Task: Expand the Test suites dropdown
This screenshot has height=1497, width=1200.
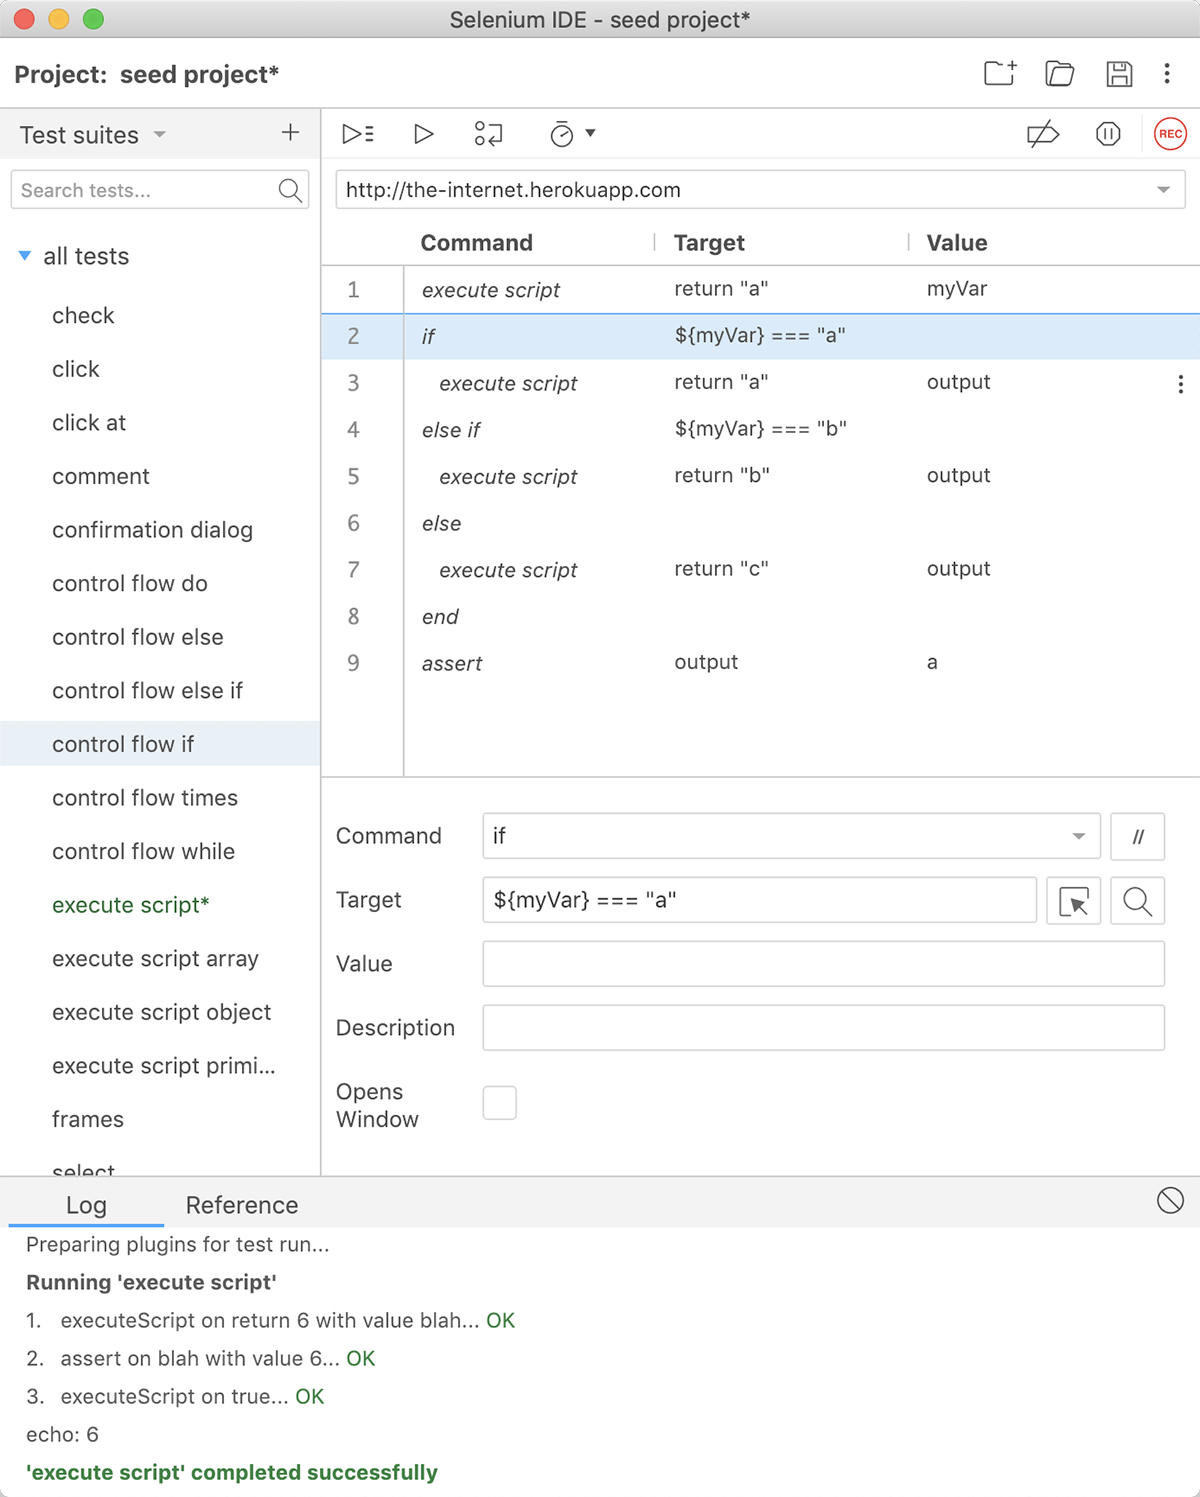Action: click(159, 134)
